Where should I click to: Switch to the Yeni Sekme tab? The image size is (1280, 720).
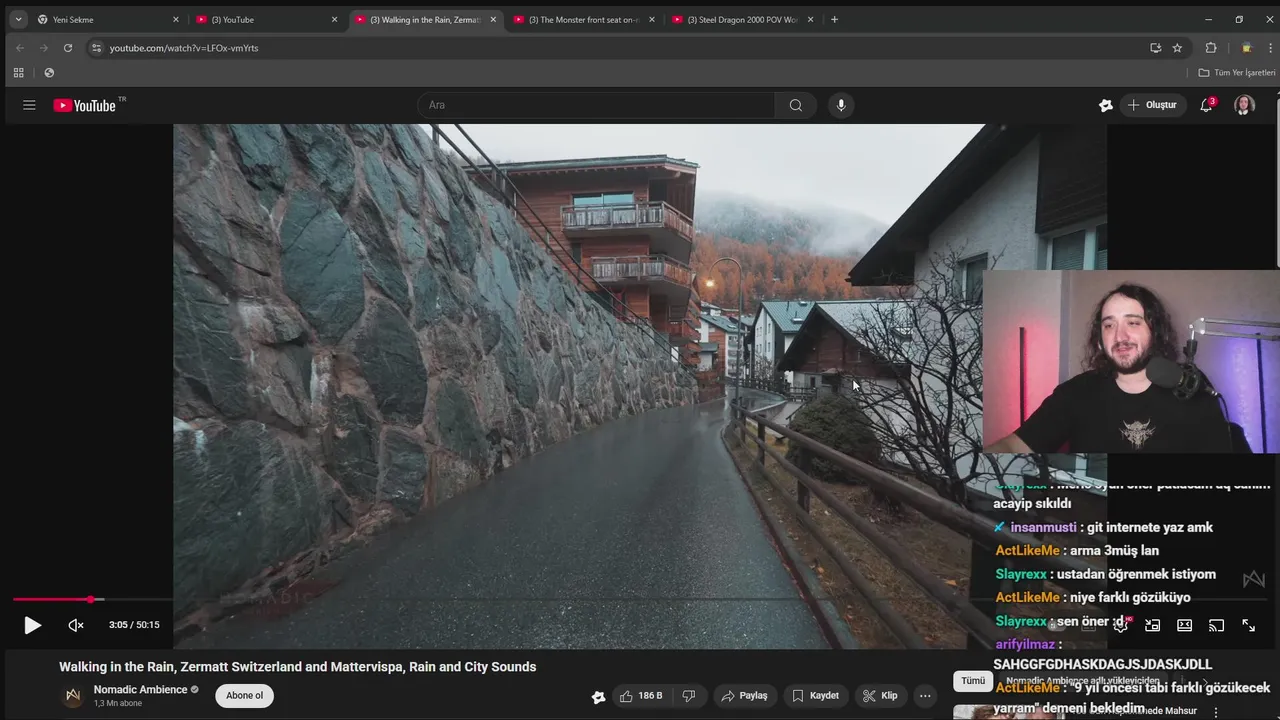pos(108,19)
